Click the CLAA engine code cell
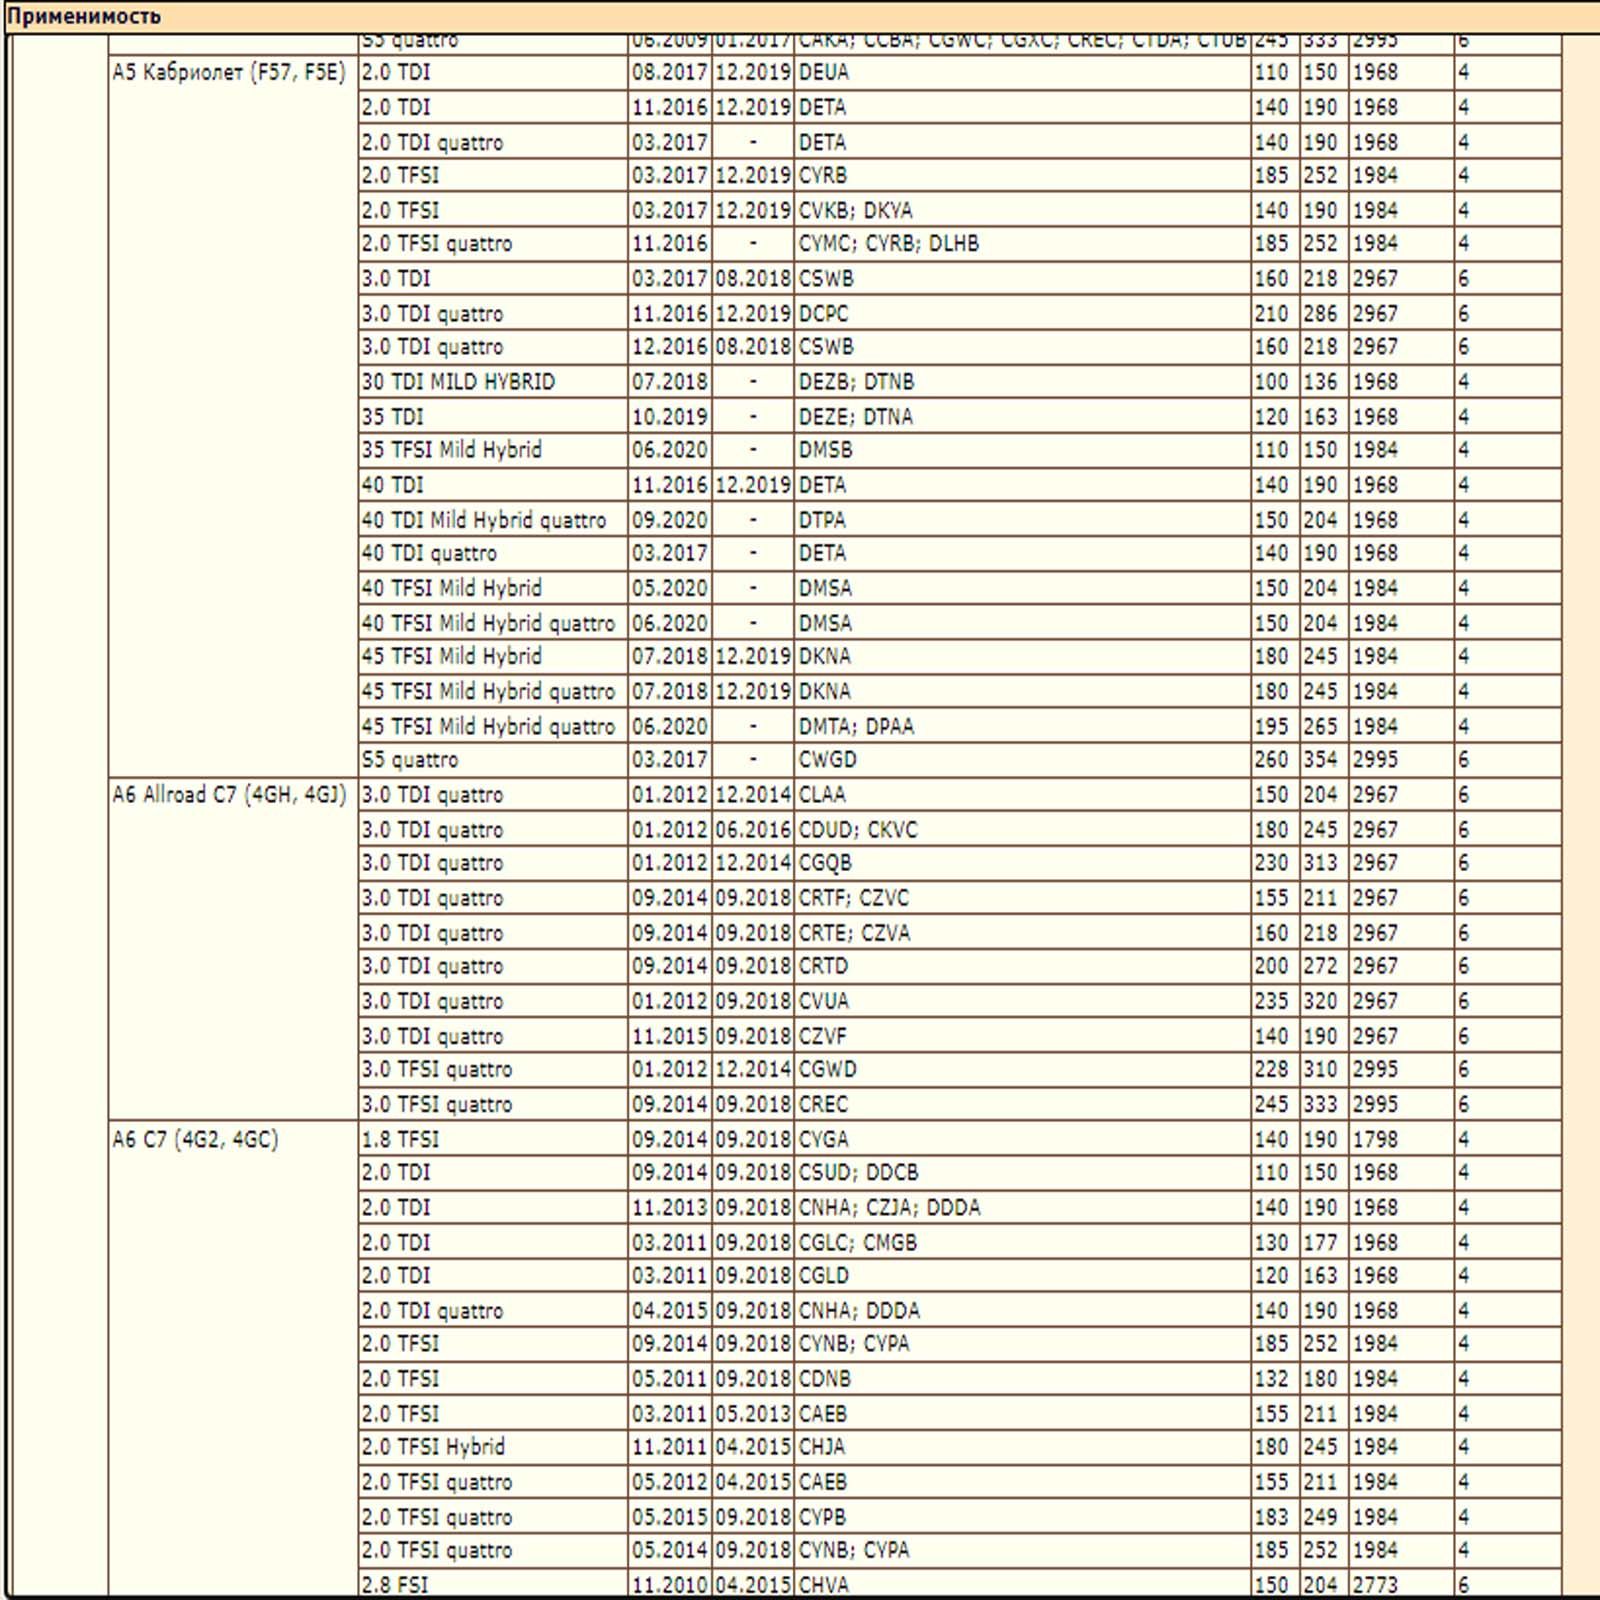Screen dimensions: 1600x1600 point(822,795)
